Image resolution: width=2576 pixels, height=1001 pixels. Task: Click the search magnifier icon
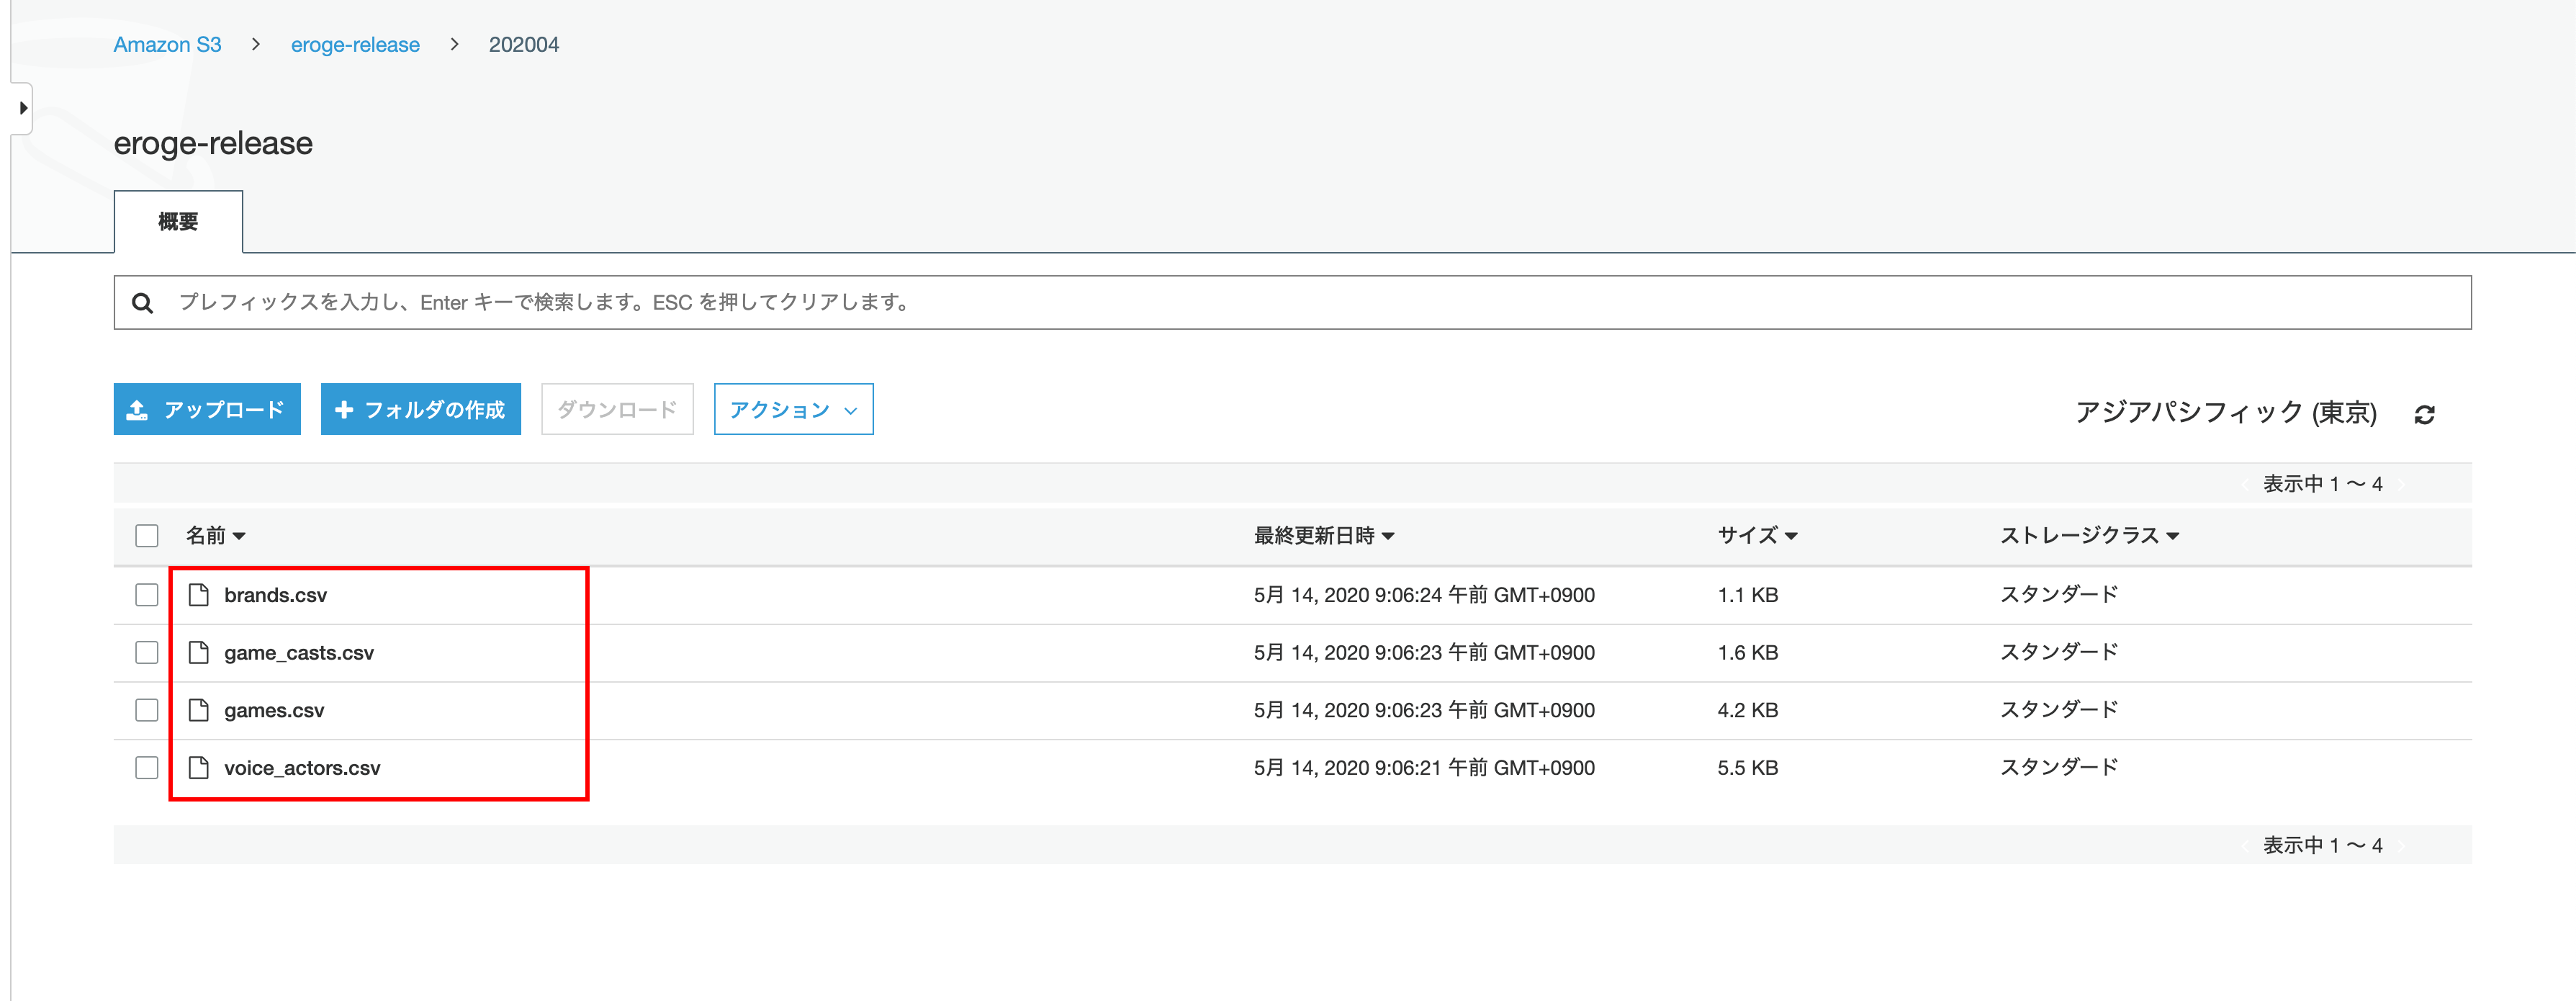tap(143, 303)
